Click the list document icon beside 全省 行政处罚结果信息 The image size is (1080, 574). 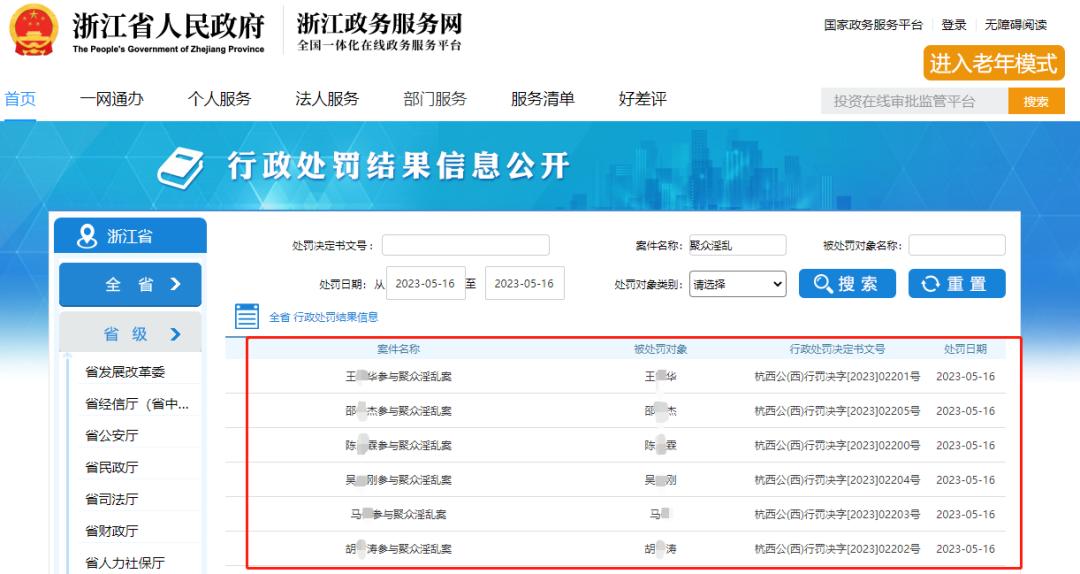247,316
